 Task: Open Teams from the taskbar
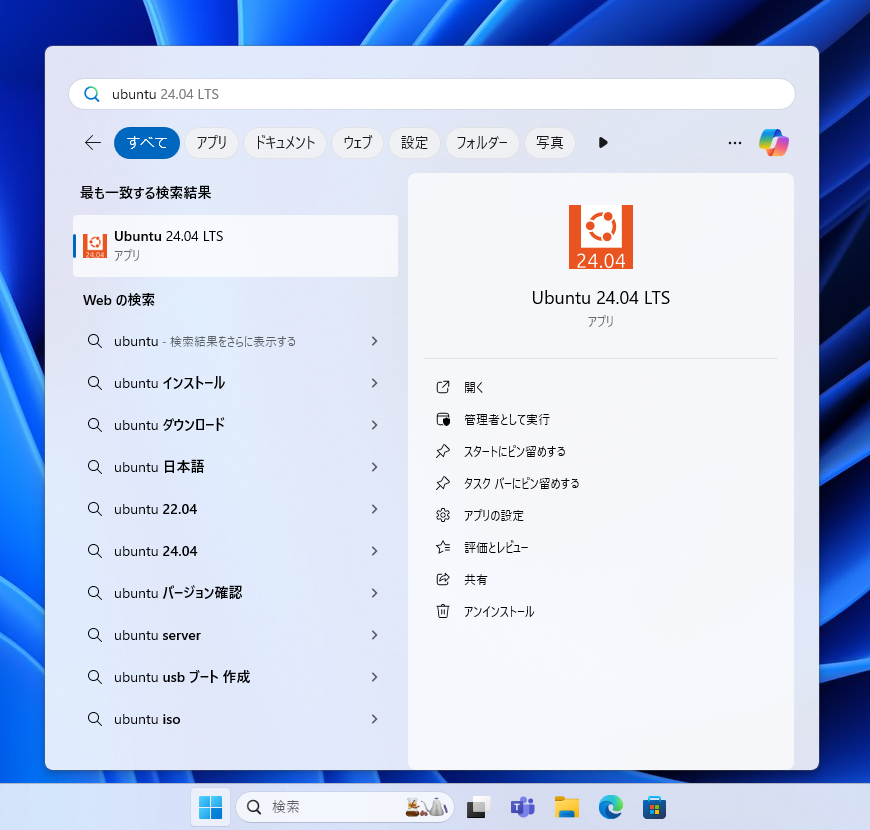[x=522, y=807]
